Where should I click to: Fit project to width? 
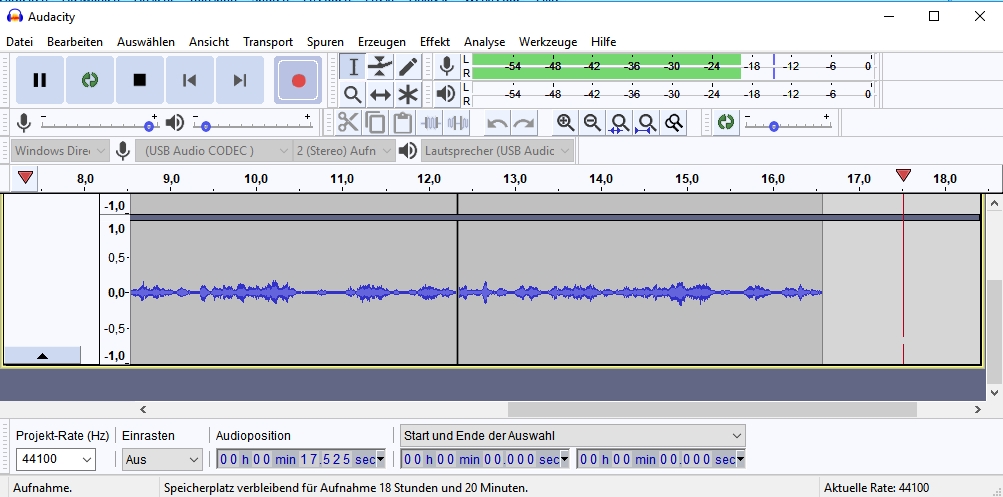tap(647, 122)
